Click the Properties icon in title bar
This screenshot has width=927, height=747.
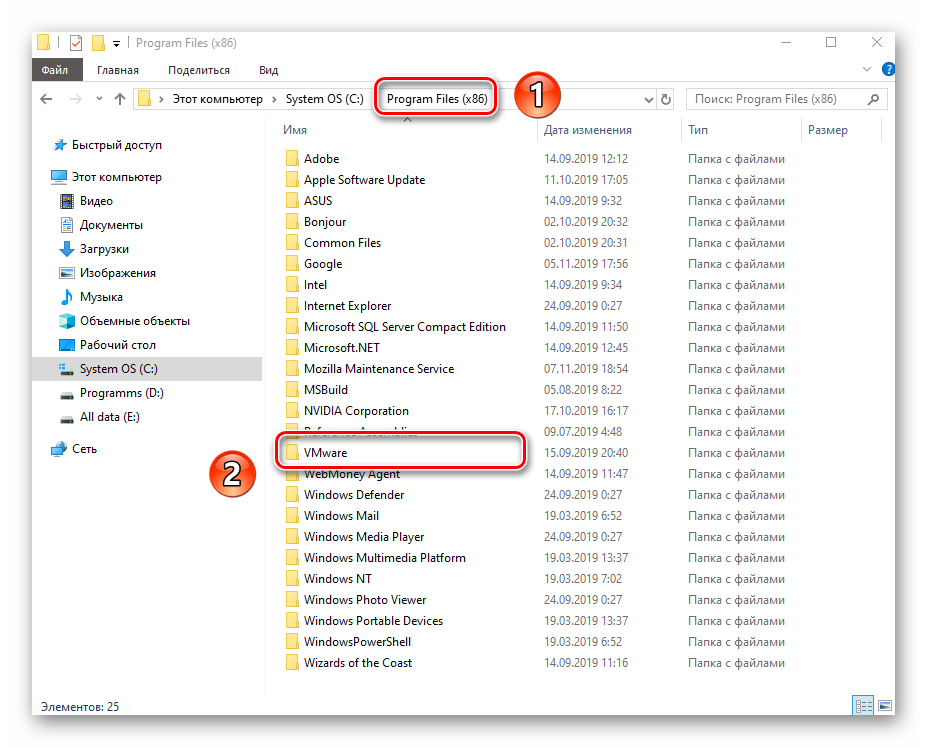pos(76,43)
